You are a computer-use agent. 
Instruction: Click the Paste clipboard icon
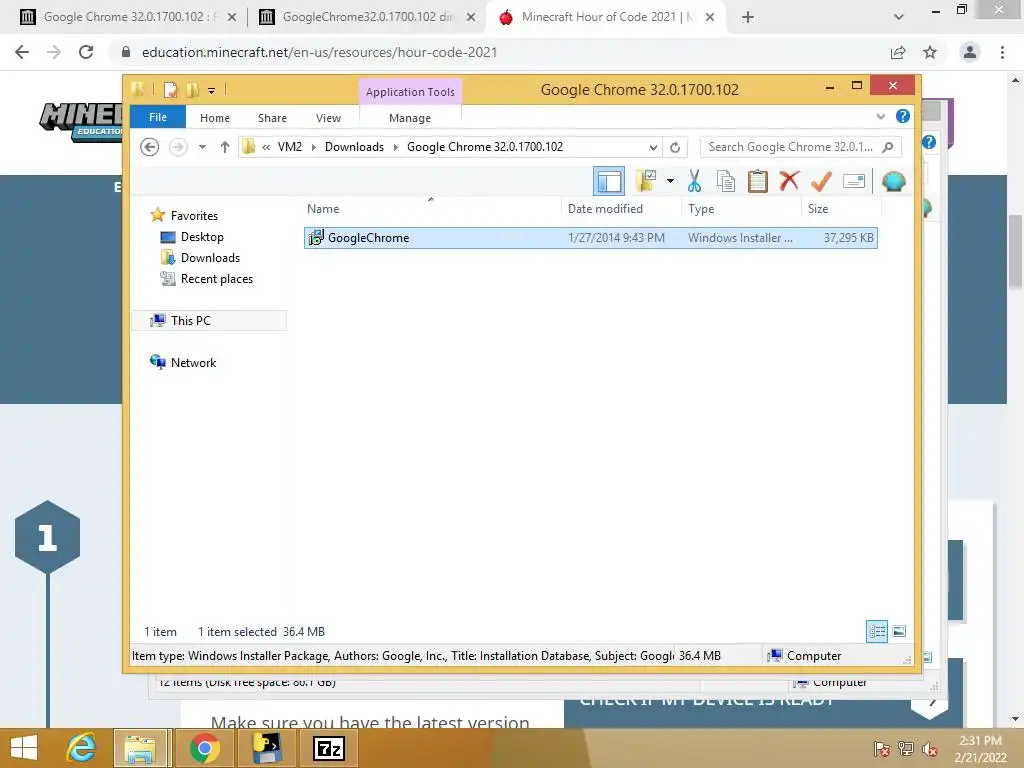pos(758,181)
